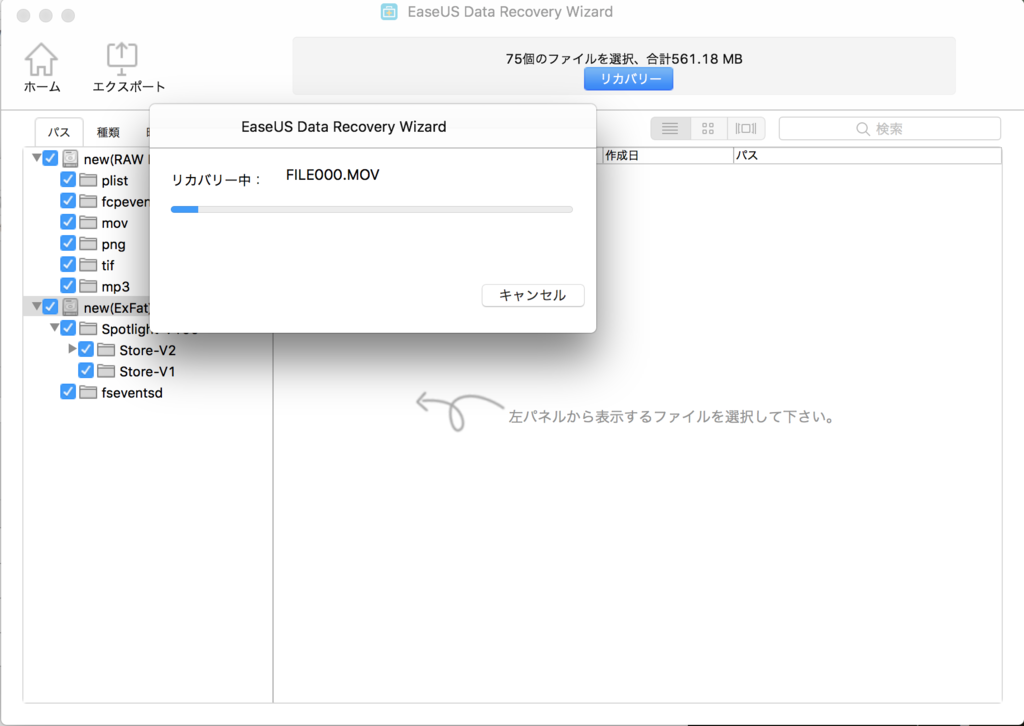Select the mov folder label
This screenshot has height=726, width=1024.
pyautogui.click(x=115, y=223)
